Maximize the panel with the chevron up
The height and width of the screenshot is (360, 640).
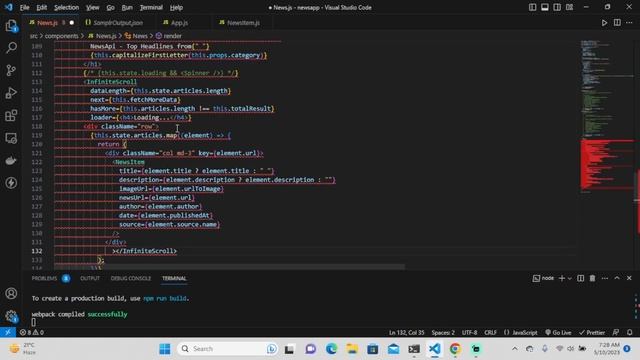tap(617, 278)
